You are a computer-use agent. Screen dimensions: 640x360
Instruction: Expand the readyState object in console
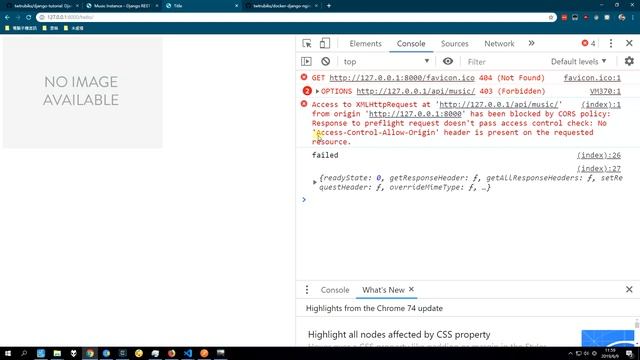(x=314, y=182)
